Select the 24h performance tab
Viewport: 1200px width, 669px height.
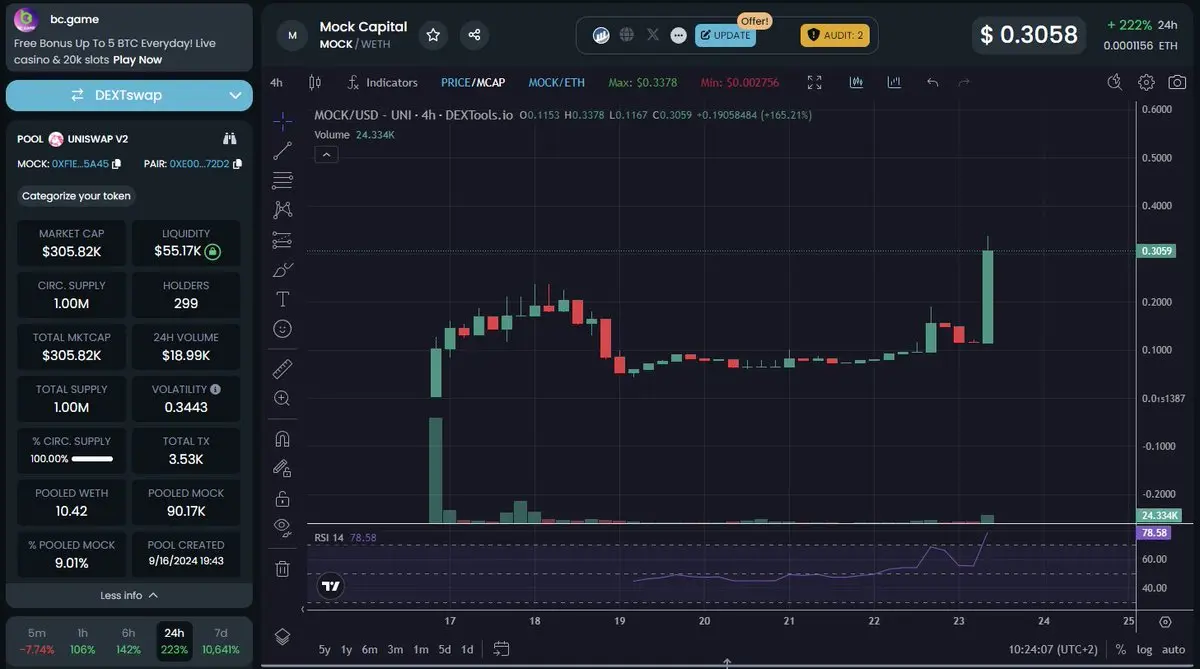[x=174, y=641]
